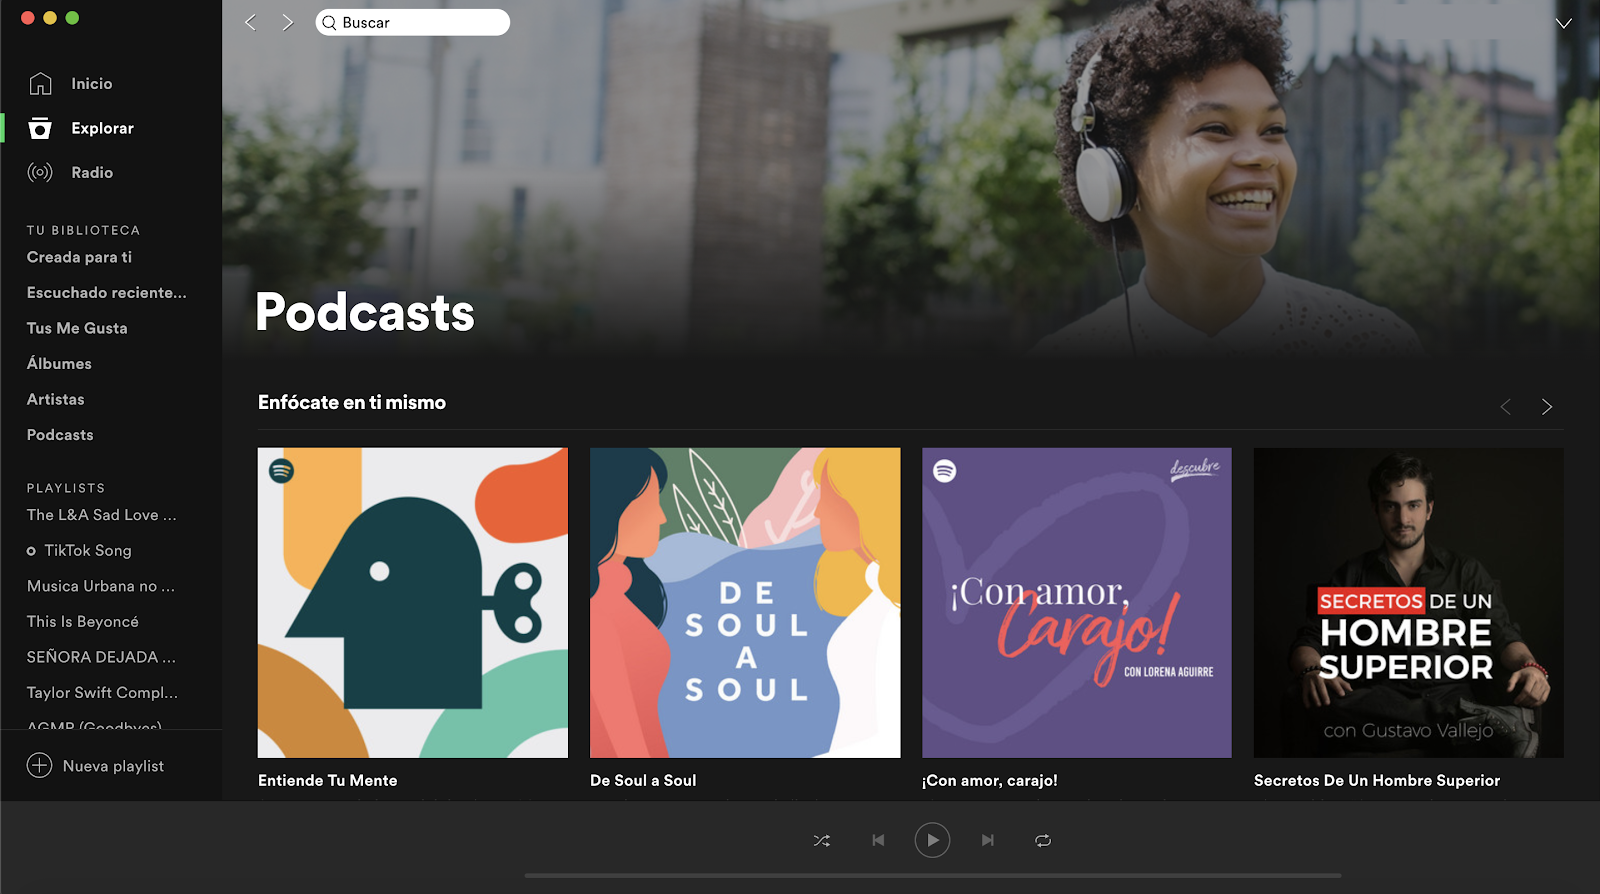
Task: Click the playback progress bar
Action: (x=933, y=875)
